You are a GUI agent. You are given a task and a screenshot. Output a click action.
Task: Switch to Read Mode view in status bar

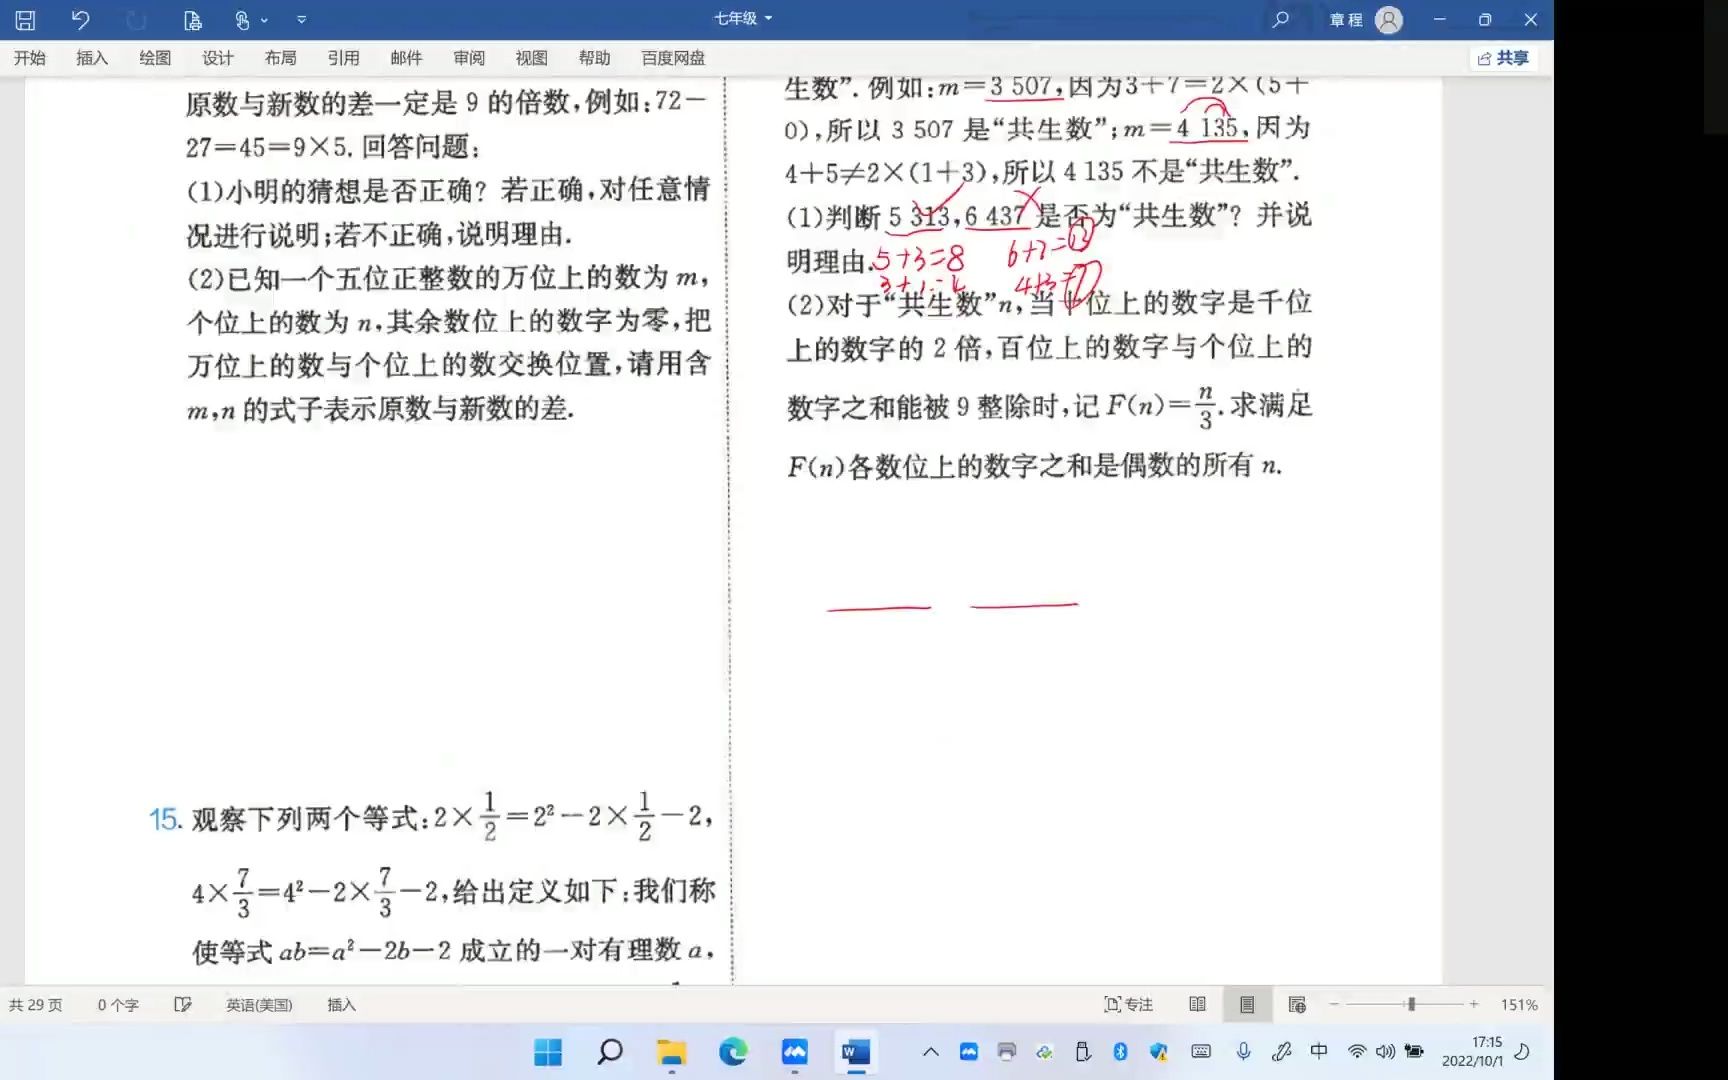click(x=1197, y=1004)
